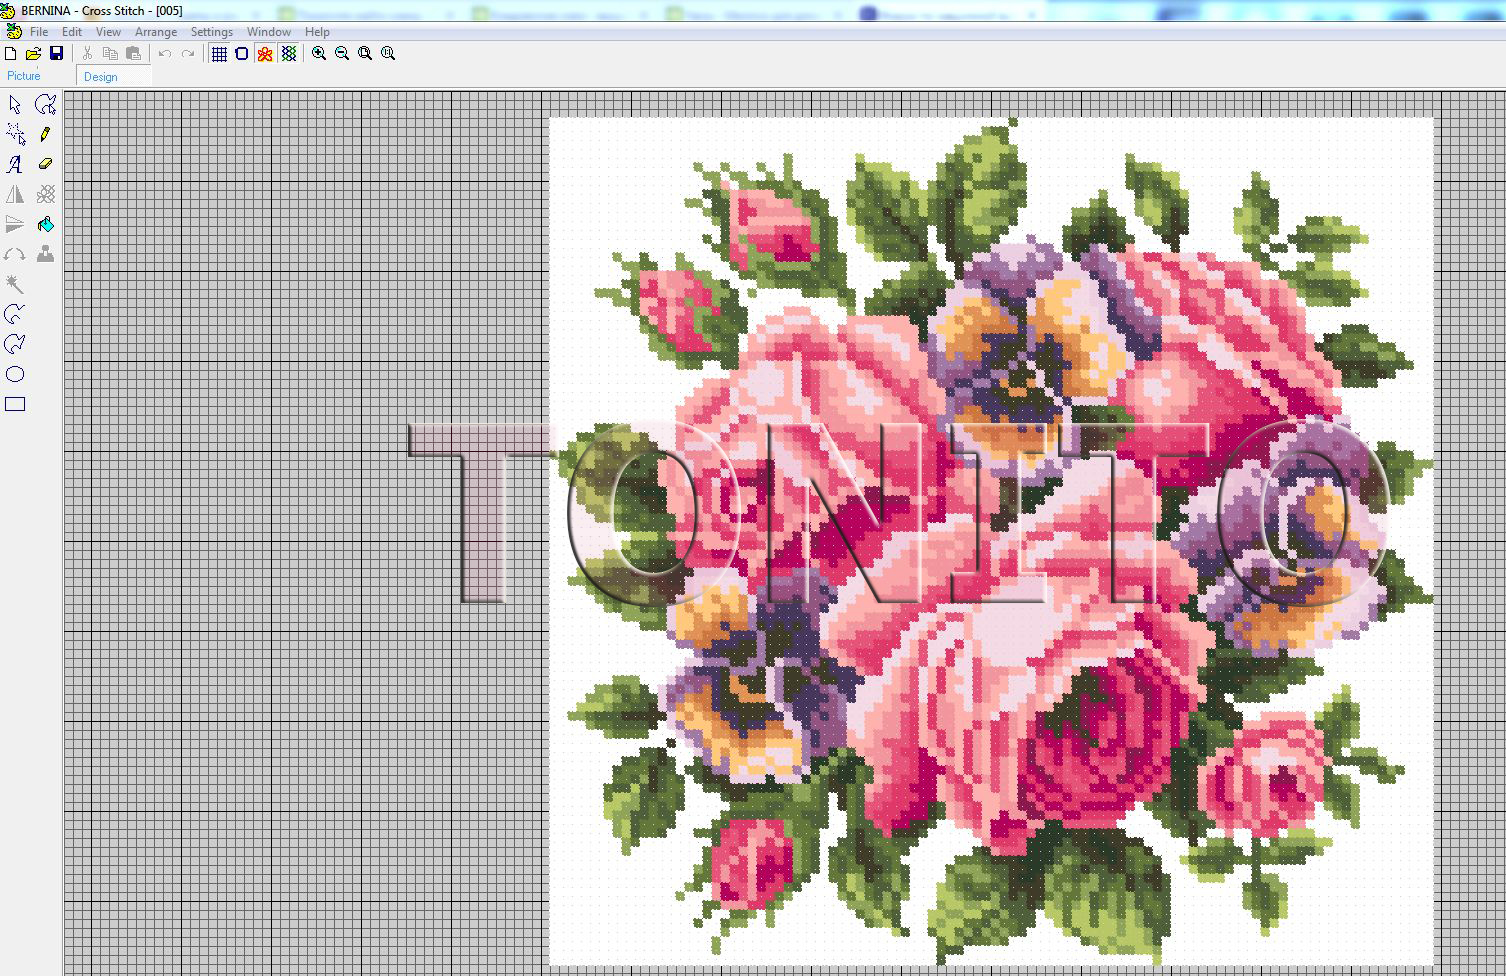
Task: Open a file using the folder icon
Action: pos(33,53)
